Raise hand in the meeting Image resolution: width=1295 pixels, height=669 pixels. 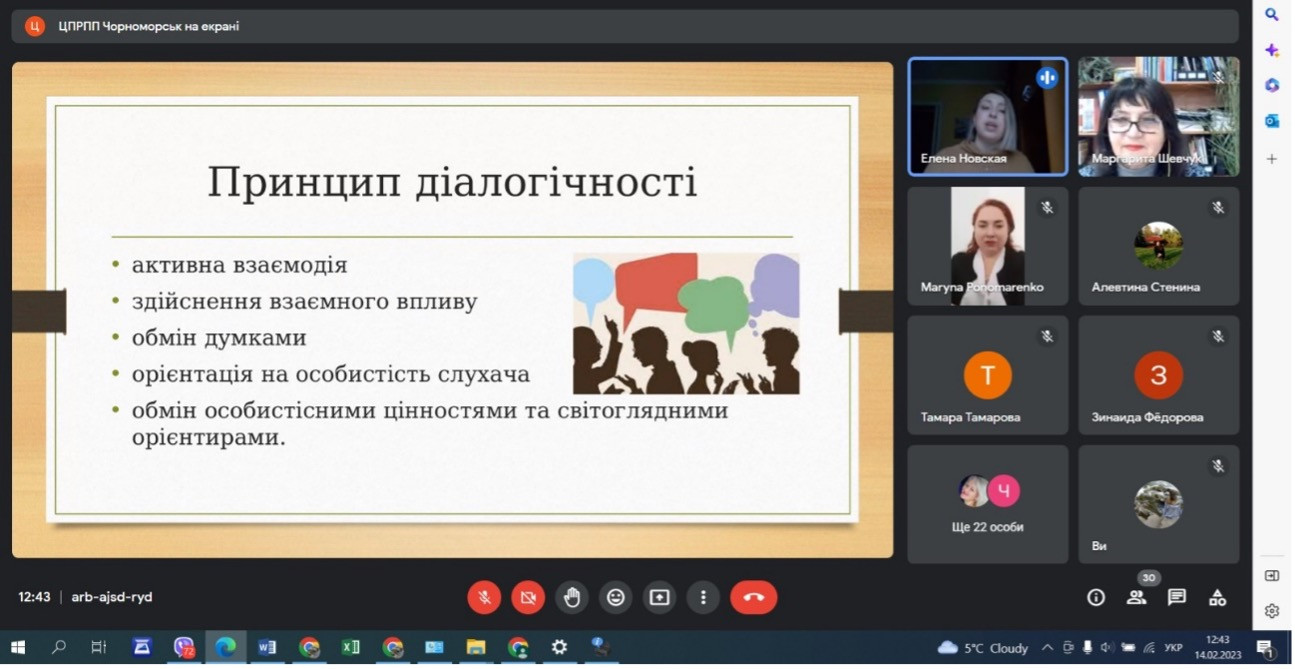point(572,597)
